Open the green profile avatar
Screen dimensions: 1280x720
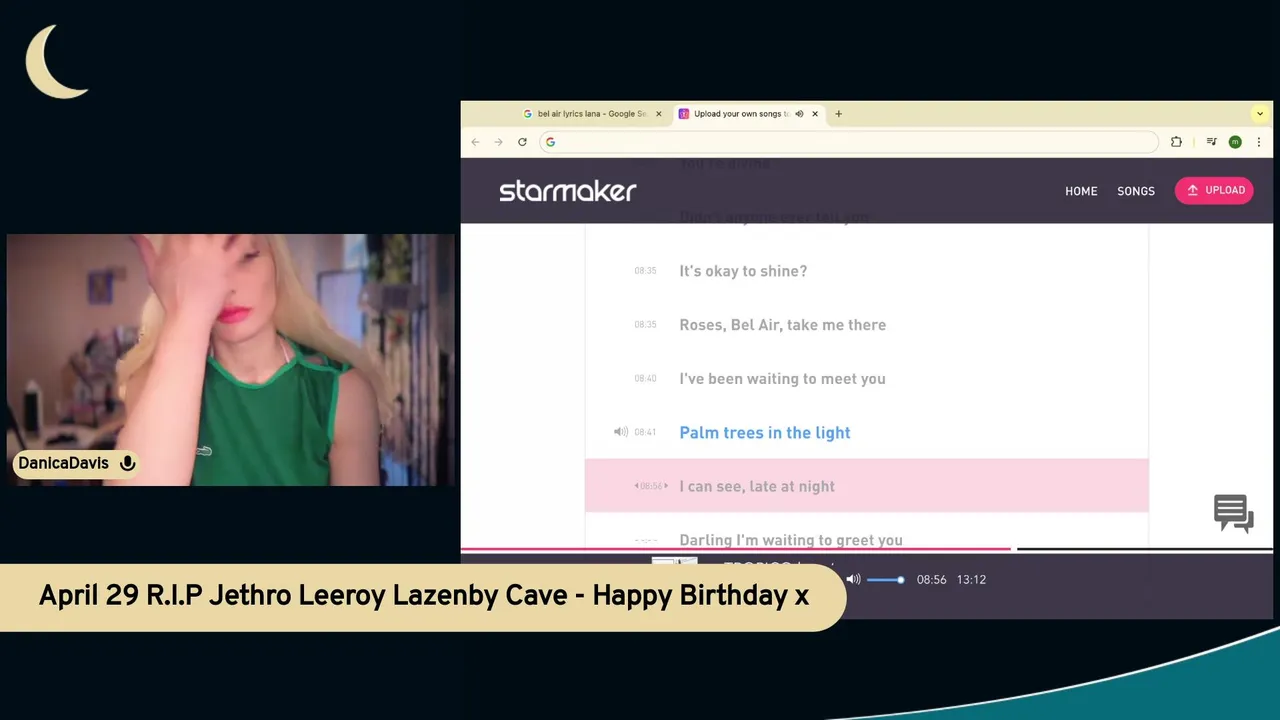(1235, 142)
